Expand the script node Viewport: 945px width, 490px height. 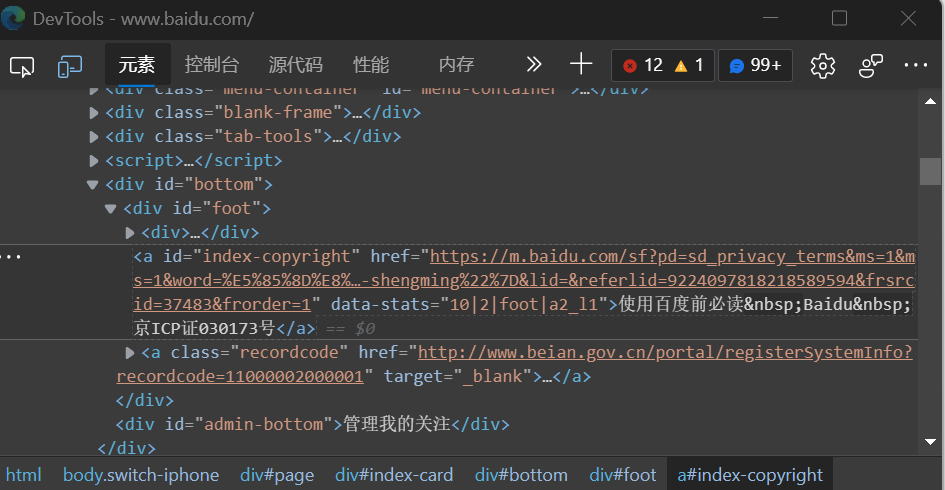click(x=93, y=161)
